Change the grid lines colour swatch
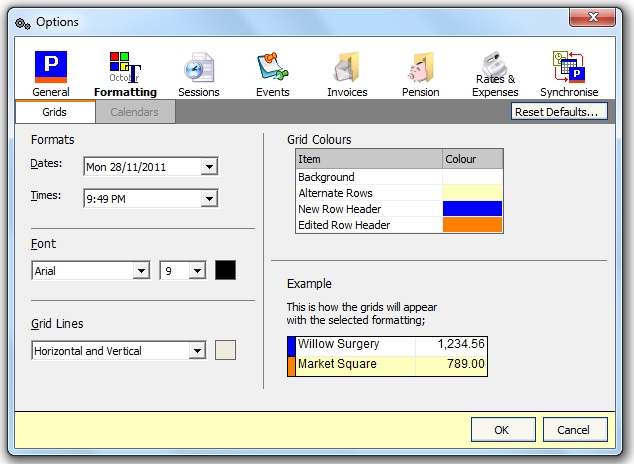Image resolution: width=634 pixels, height=464 pixels. tap(225, 350)
